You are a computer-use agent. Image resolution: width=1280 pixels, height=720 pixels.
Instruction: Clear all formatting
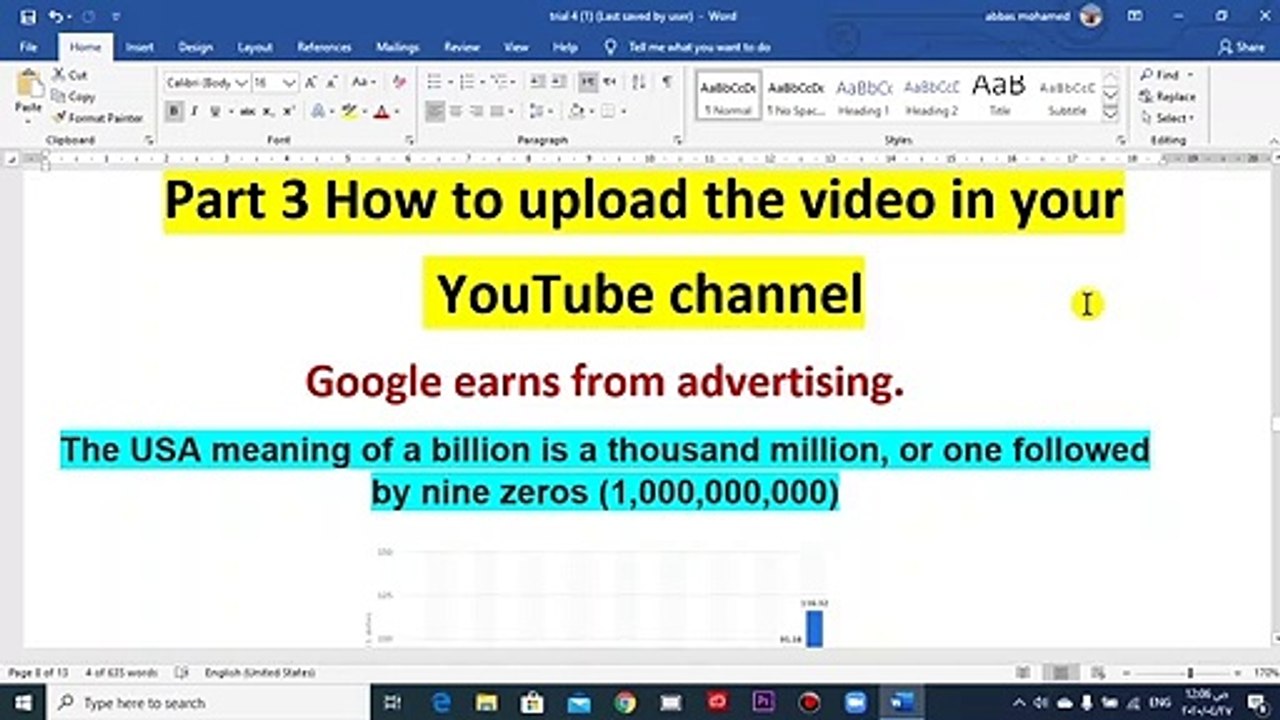point(399,82)
